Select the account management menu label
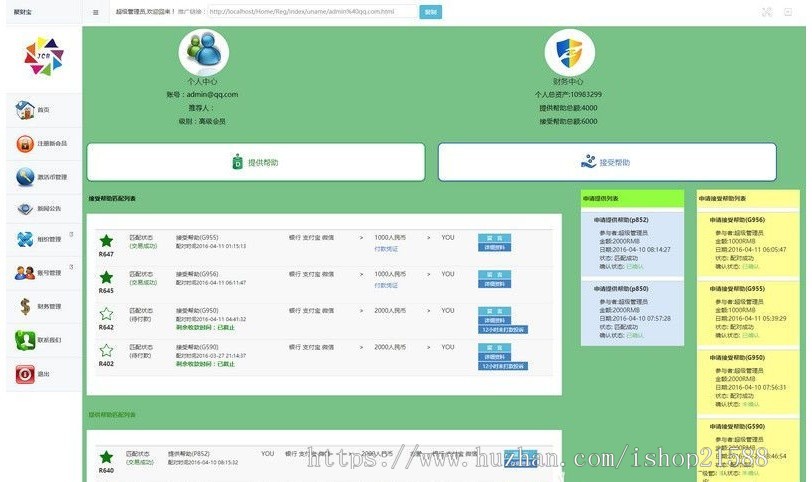 click(x=49, y=273)
